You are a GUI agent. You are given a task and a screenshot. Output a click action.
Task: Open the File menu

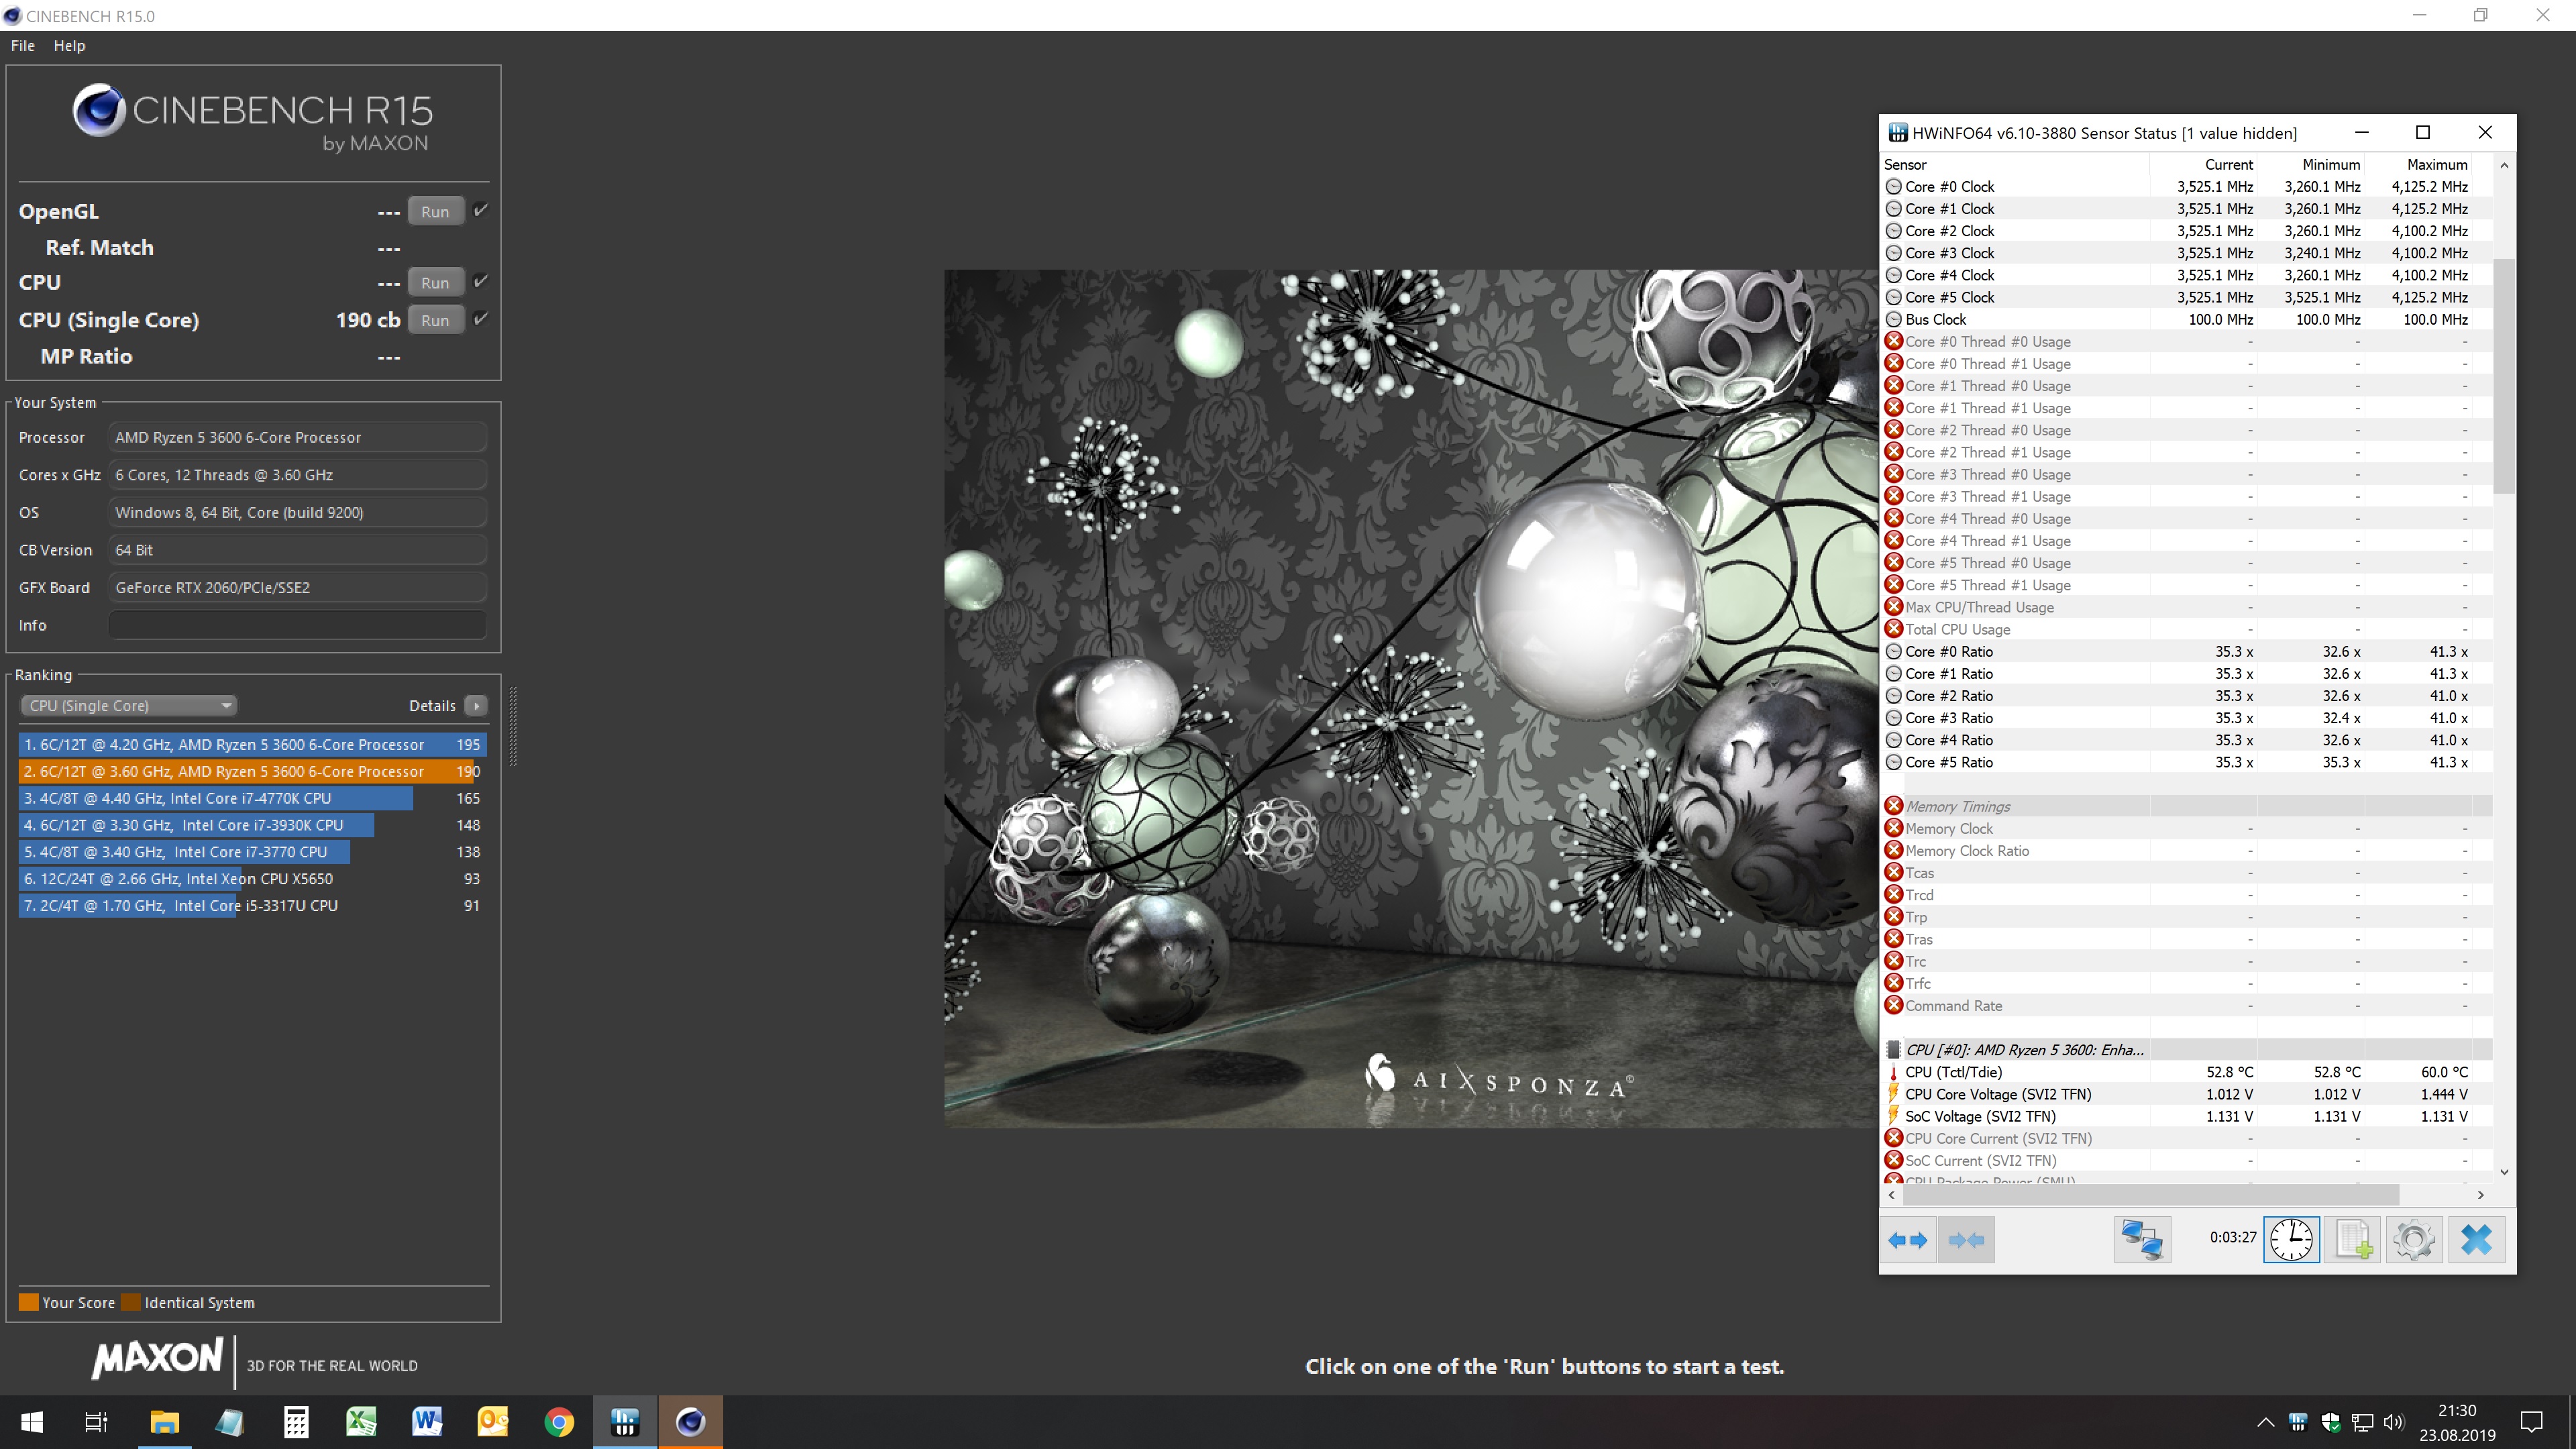[22, 46]
